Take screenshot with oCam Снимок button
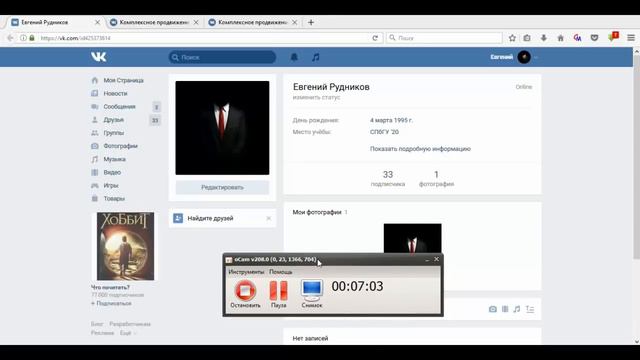Screen dimensions: 640x360 coord(312,294)
